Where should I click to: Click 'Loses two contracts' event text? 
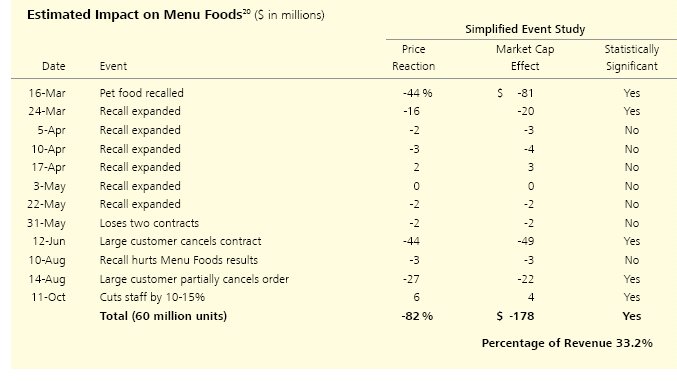click(149, 223)
